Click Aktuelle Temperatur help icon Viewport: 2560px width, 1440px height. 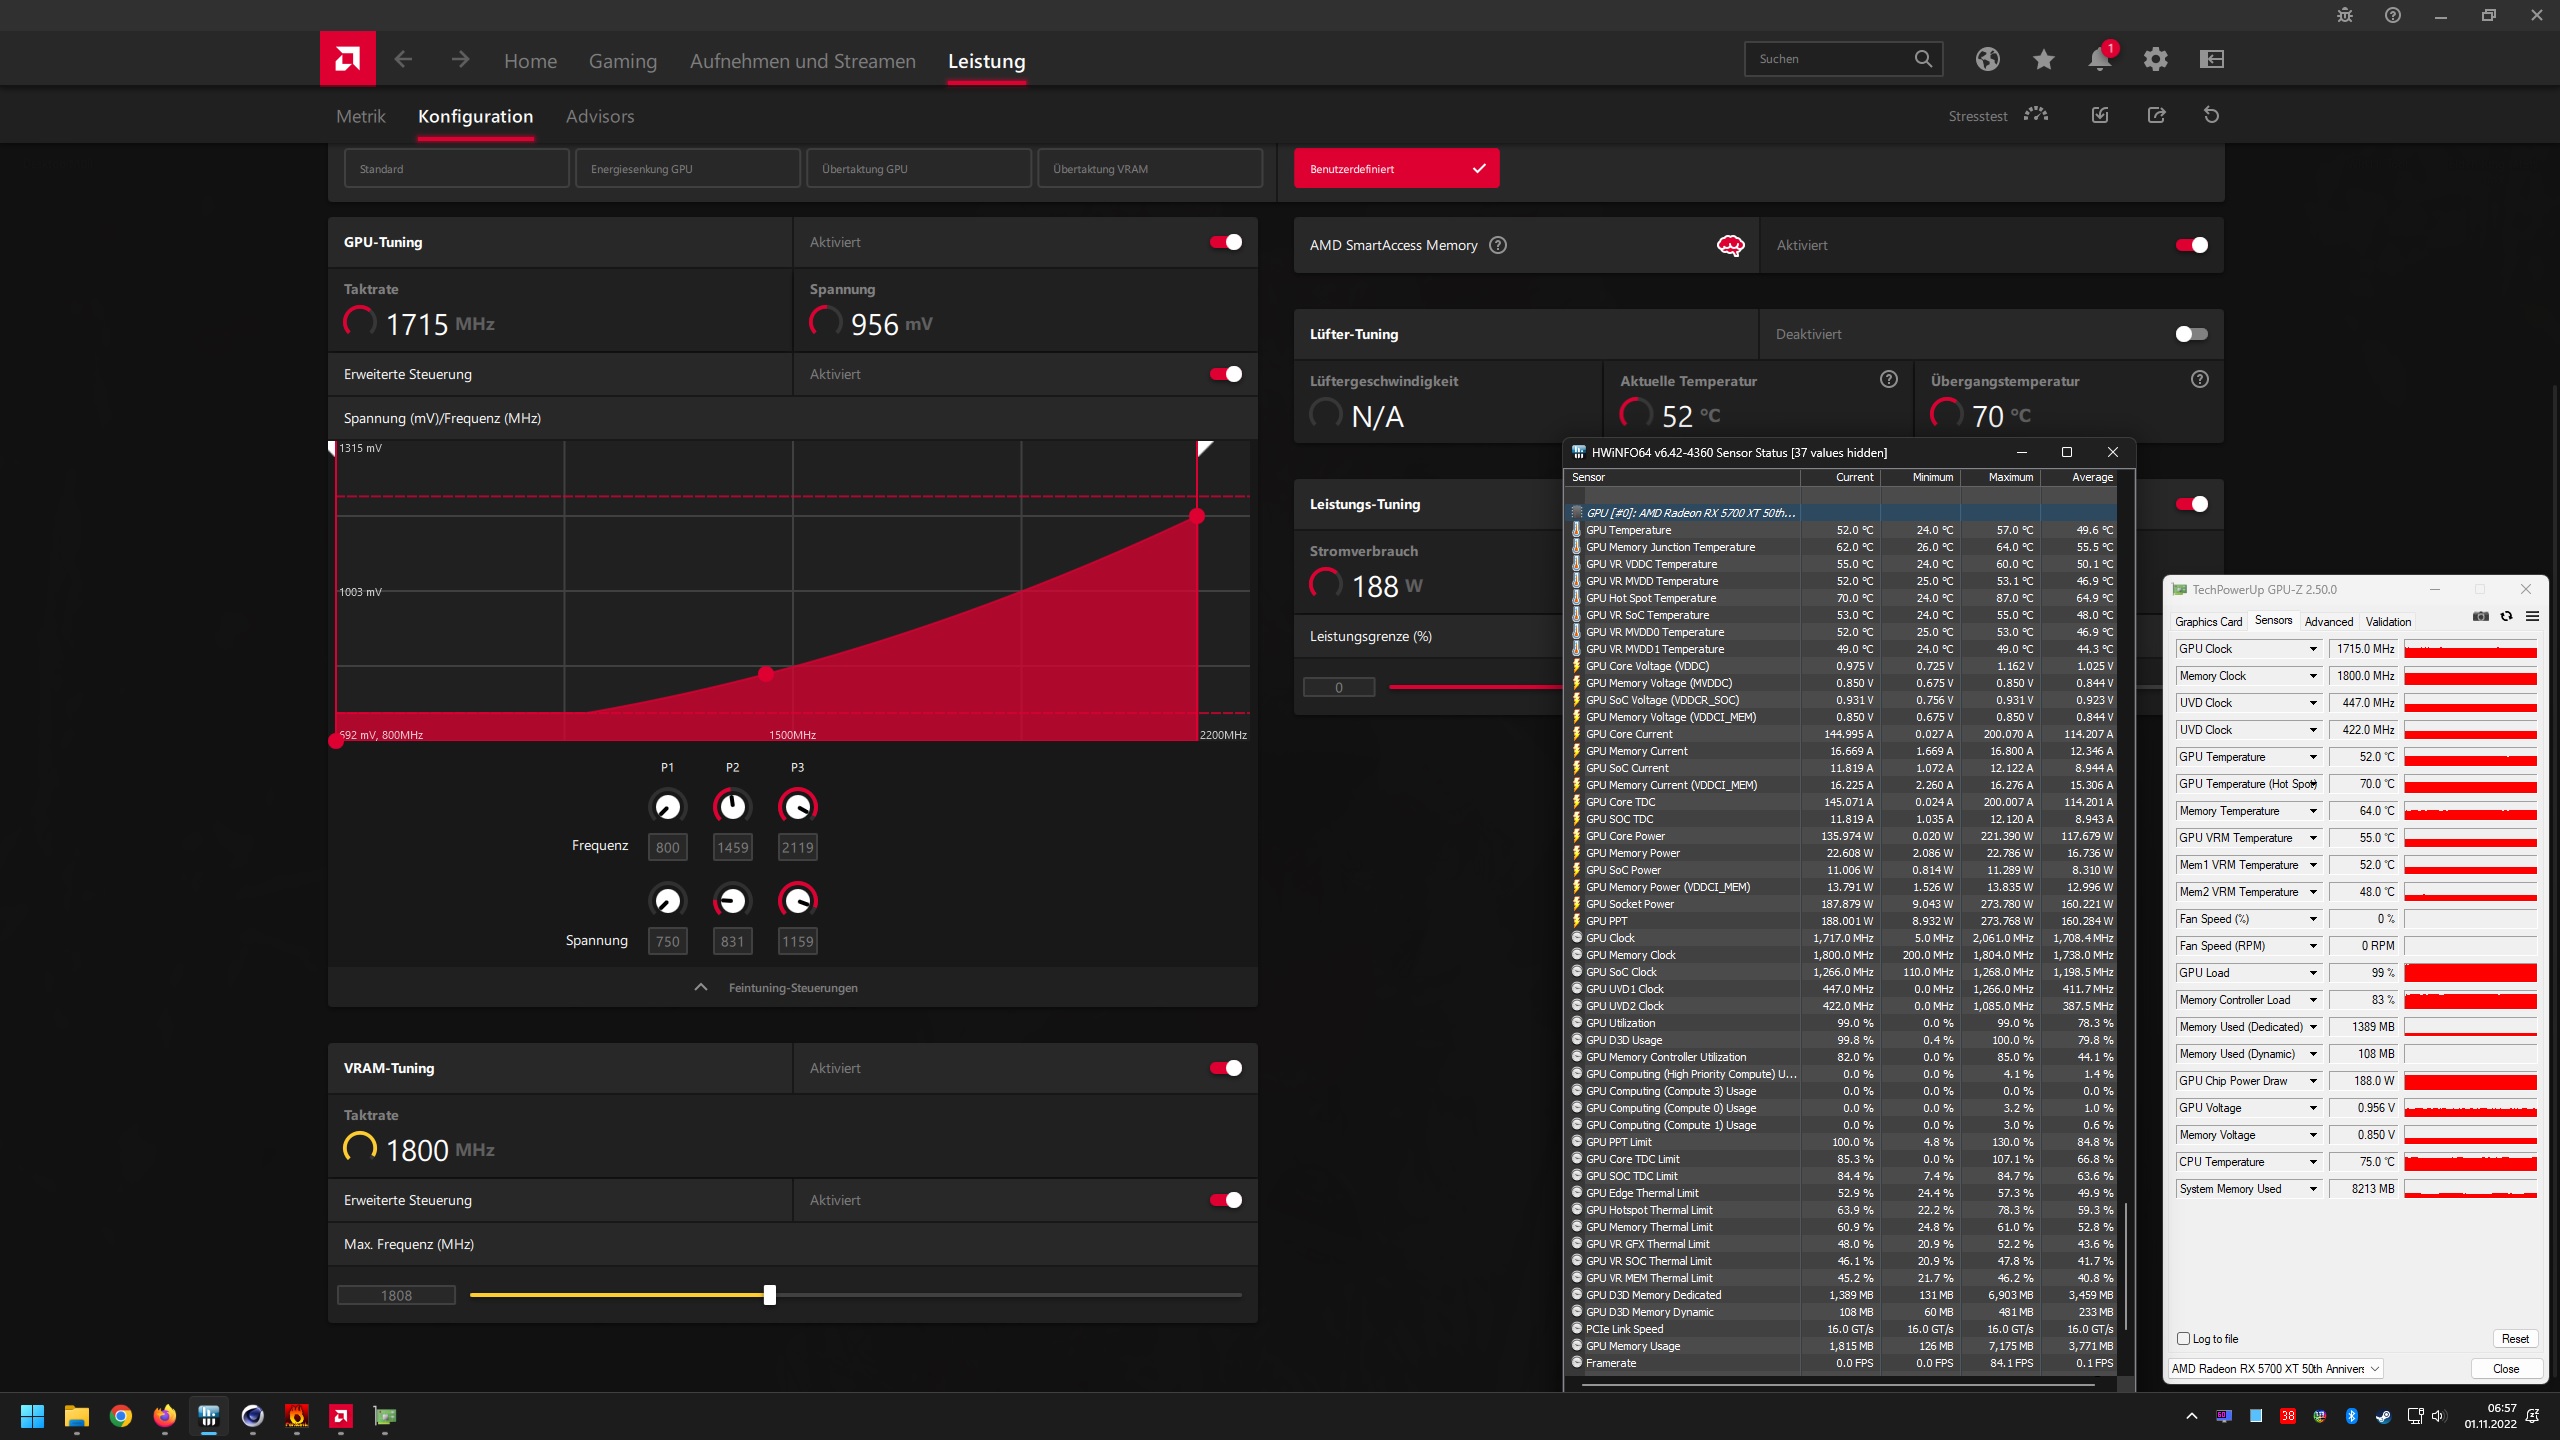(x=1889, y=379)
